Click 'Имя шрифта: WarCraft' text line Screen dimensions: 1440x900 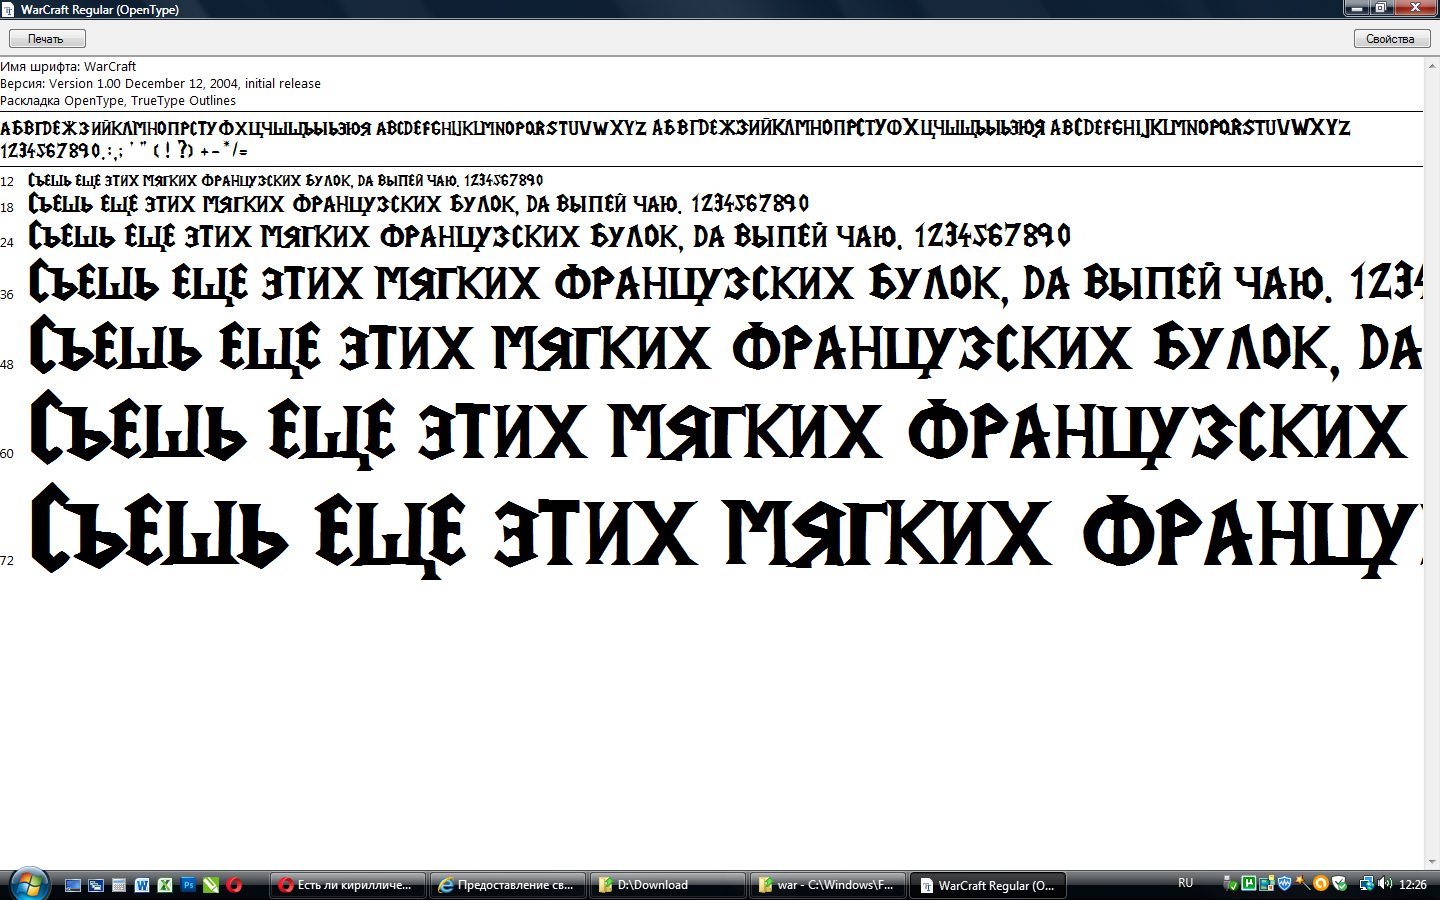click(x=68, y=66)
